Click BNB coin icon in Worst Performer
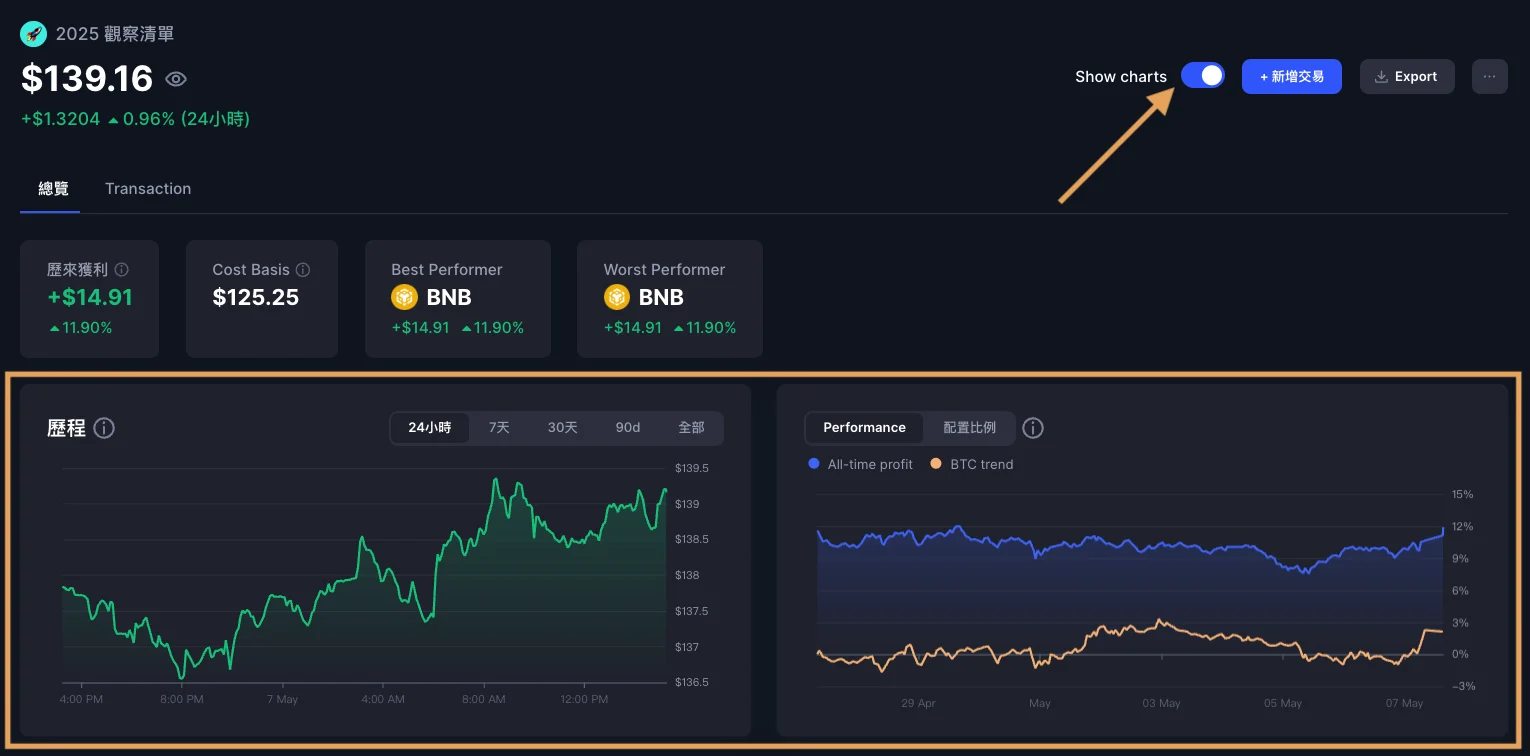 [616, 297]
